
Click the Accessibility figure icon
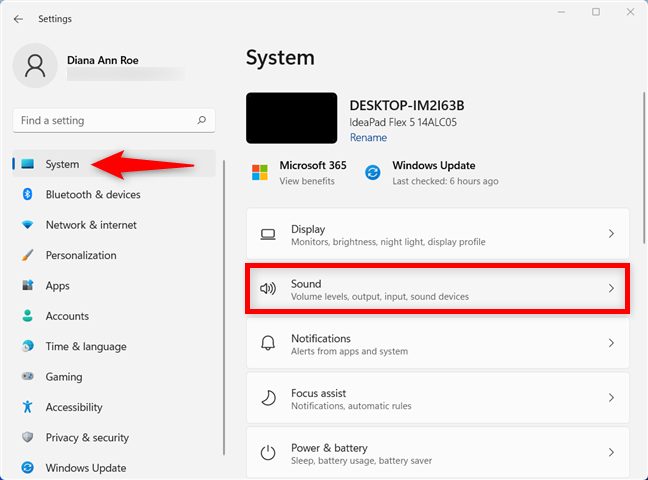click(28, 407)
